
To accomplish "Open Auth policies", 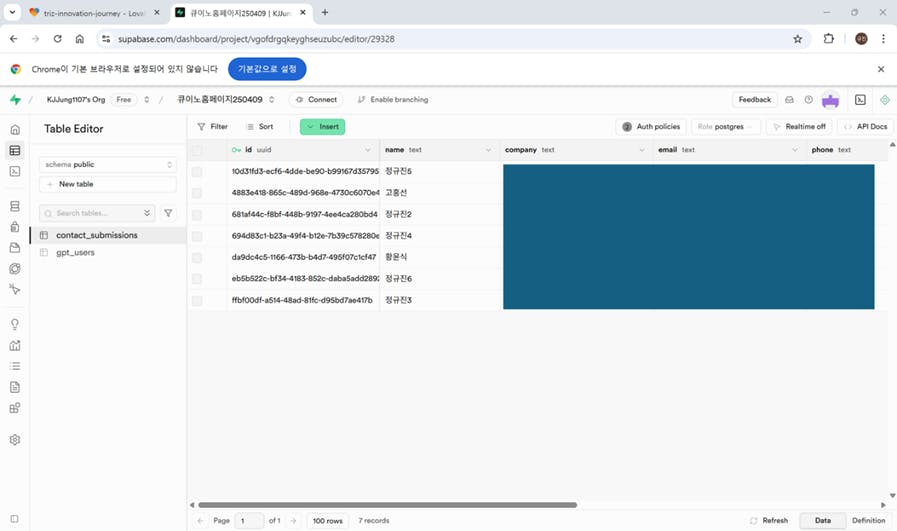I will pyautogui.click(x=651, y=126).
